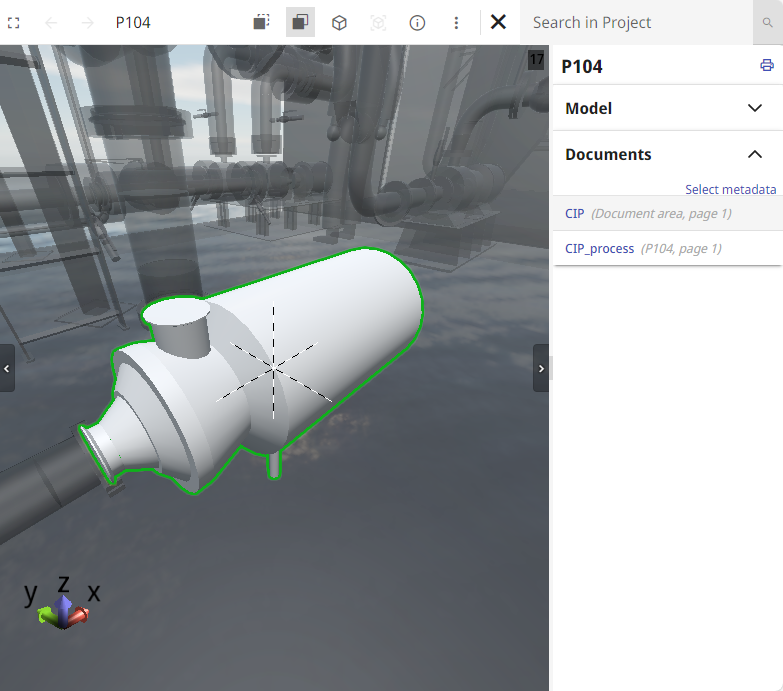The image size is (783, 691).
Task: Open the info icon in toolbar
Action: 418,22
